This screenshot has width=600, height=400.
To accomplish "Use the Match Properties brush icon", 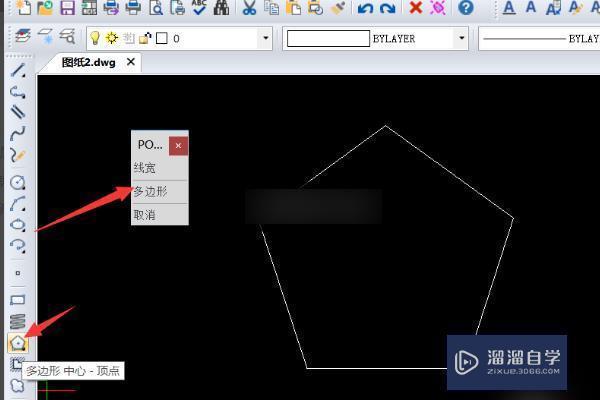I will tap(338, 7).
